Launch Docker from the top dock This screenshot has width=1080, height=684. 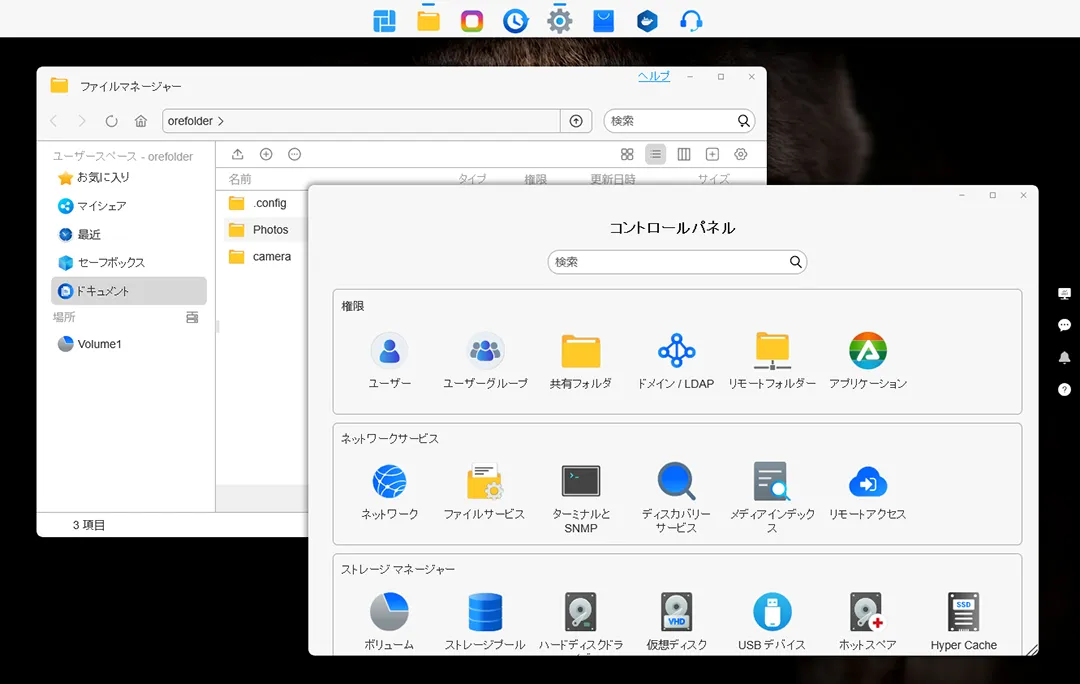pyautogui.click(x=647, y=20)
